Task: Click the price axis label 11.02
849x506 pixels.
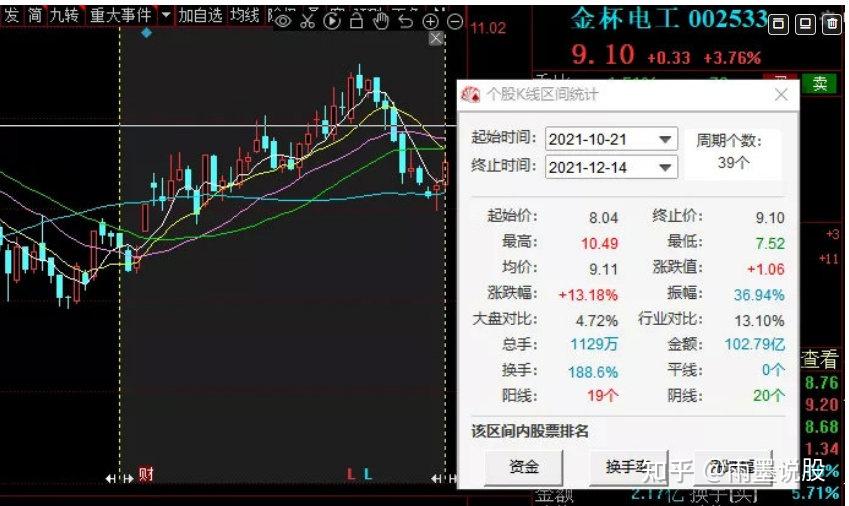Action: click(488, 28)
